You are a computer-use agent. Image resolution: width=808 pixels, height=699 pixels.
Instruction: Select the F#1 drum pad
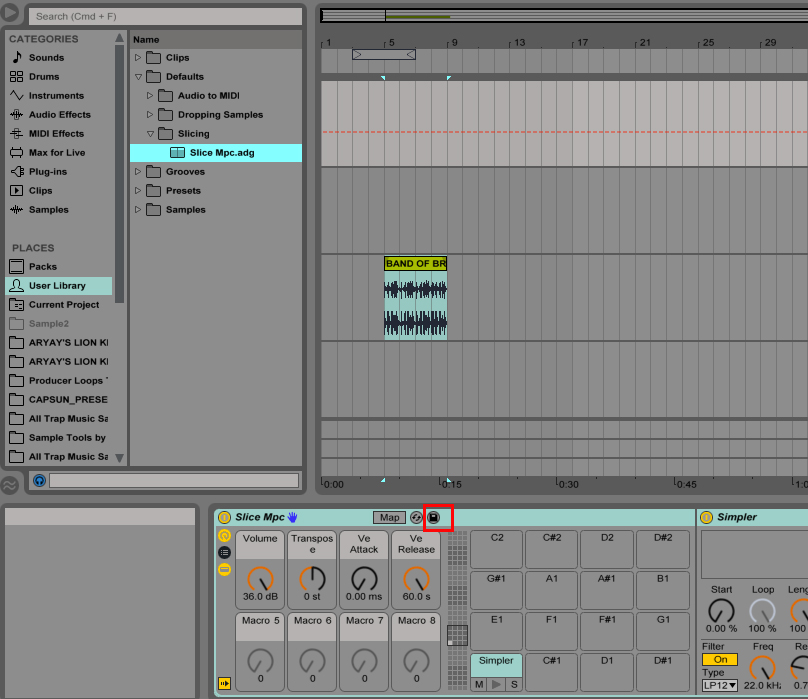pyautogui.click(x=607, y=631)
